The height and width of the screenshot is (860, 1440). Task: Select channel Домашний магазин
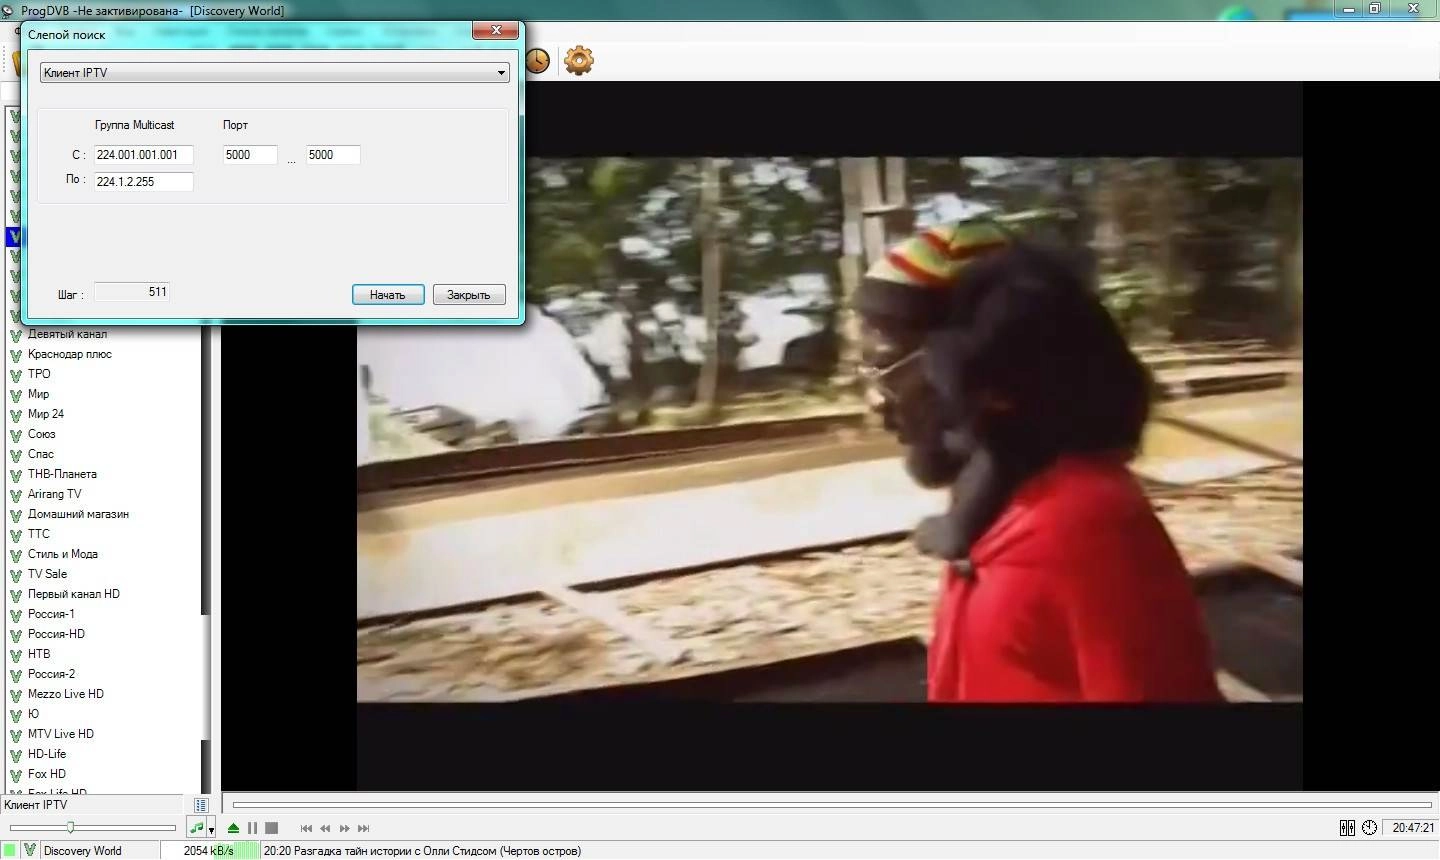point(78,514)
